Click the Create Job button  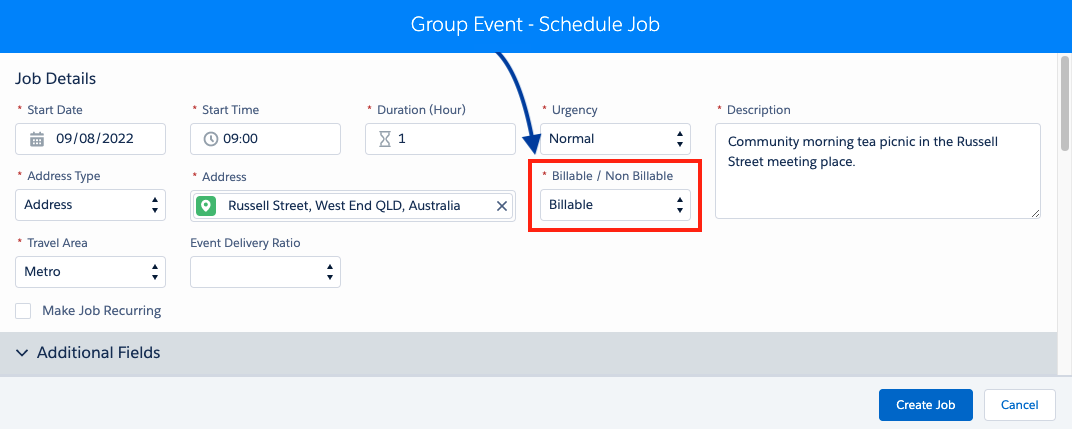[x=926, y=405]
